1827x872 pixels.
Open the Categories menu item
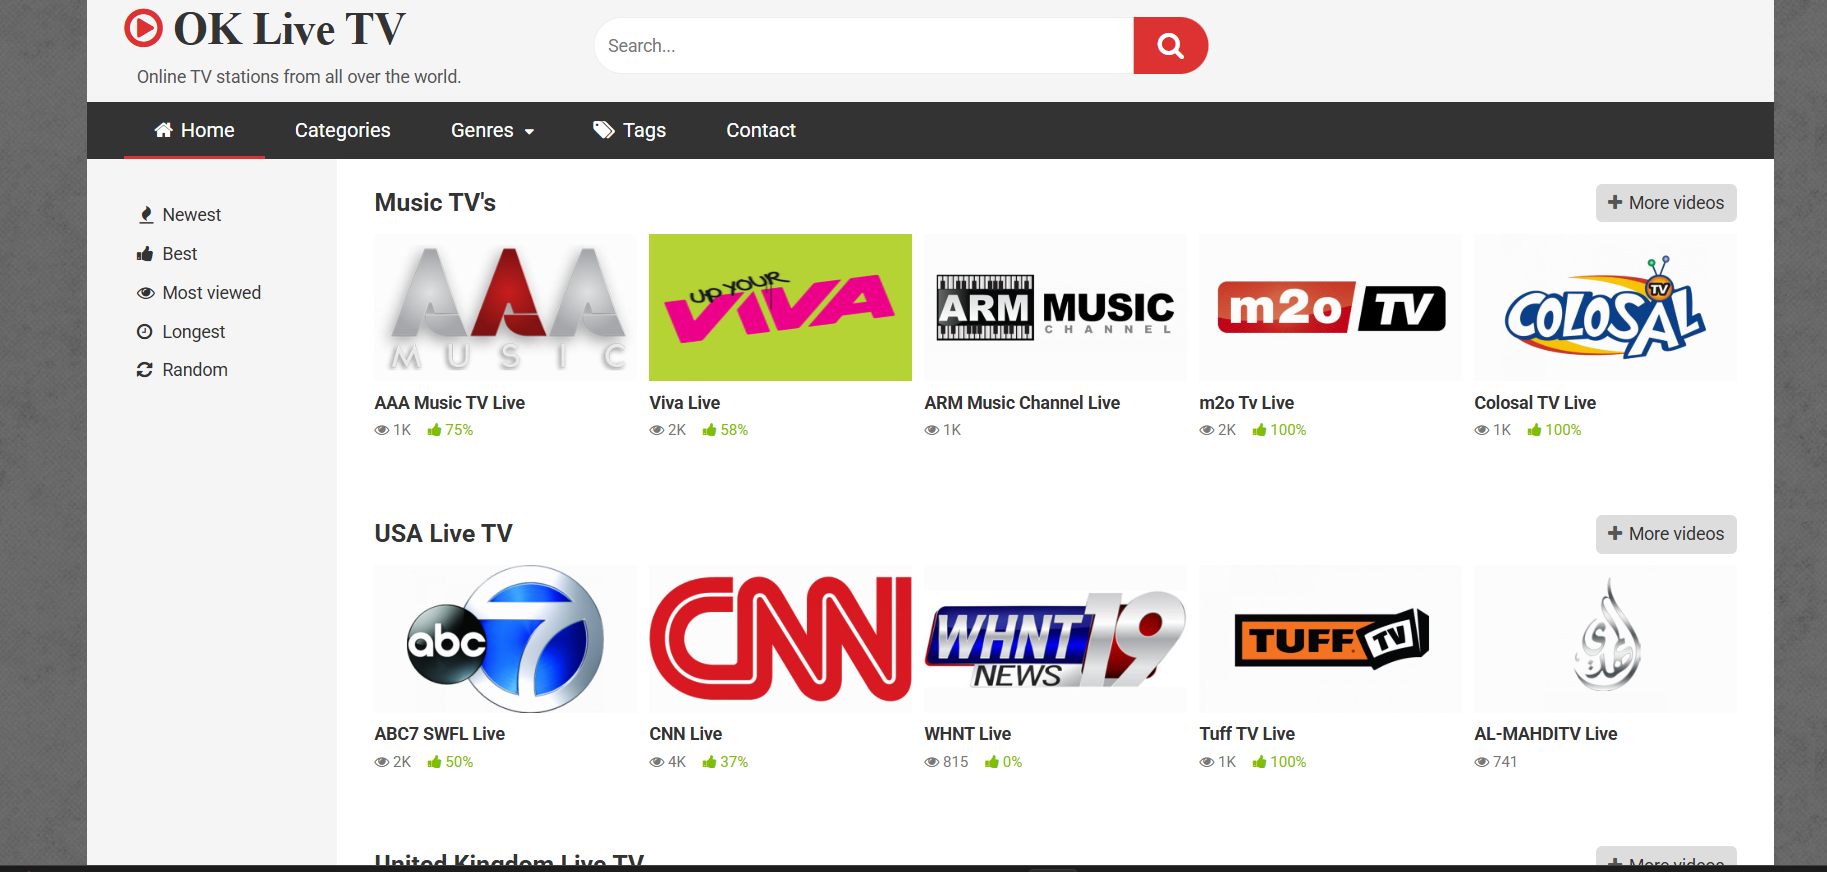tap(342, 130)
